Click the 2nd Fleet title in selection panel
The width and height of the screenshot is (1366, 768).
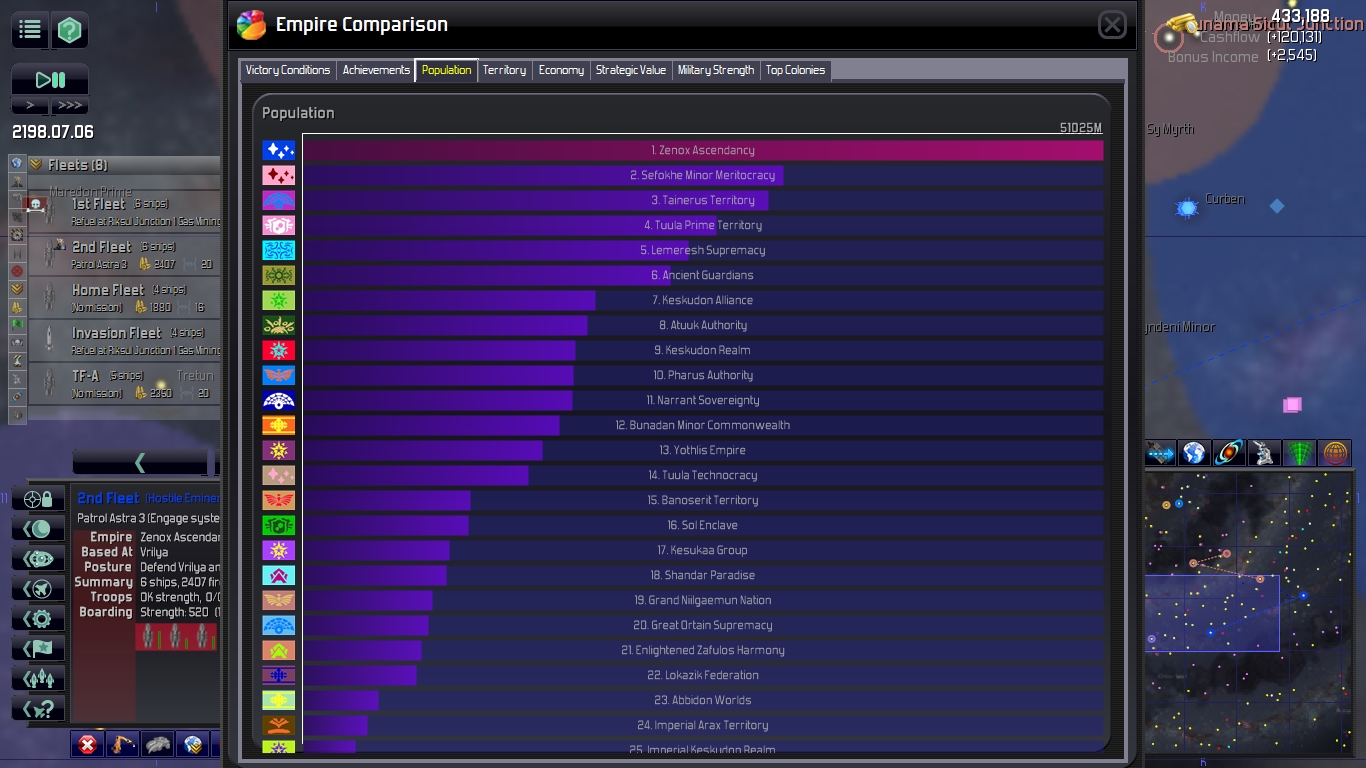coord(108,498)
